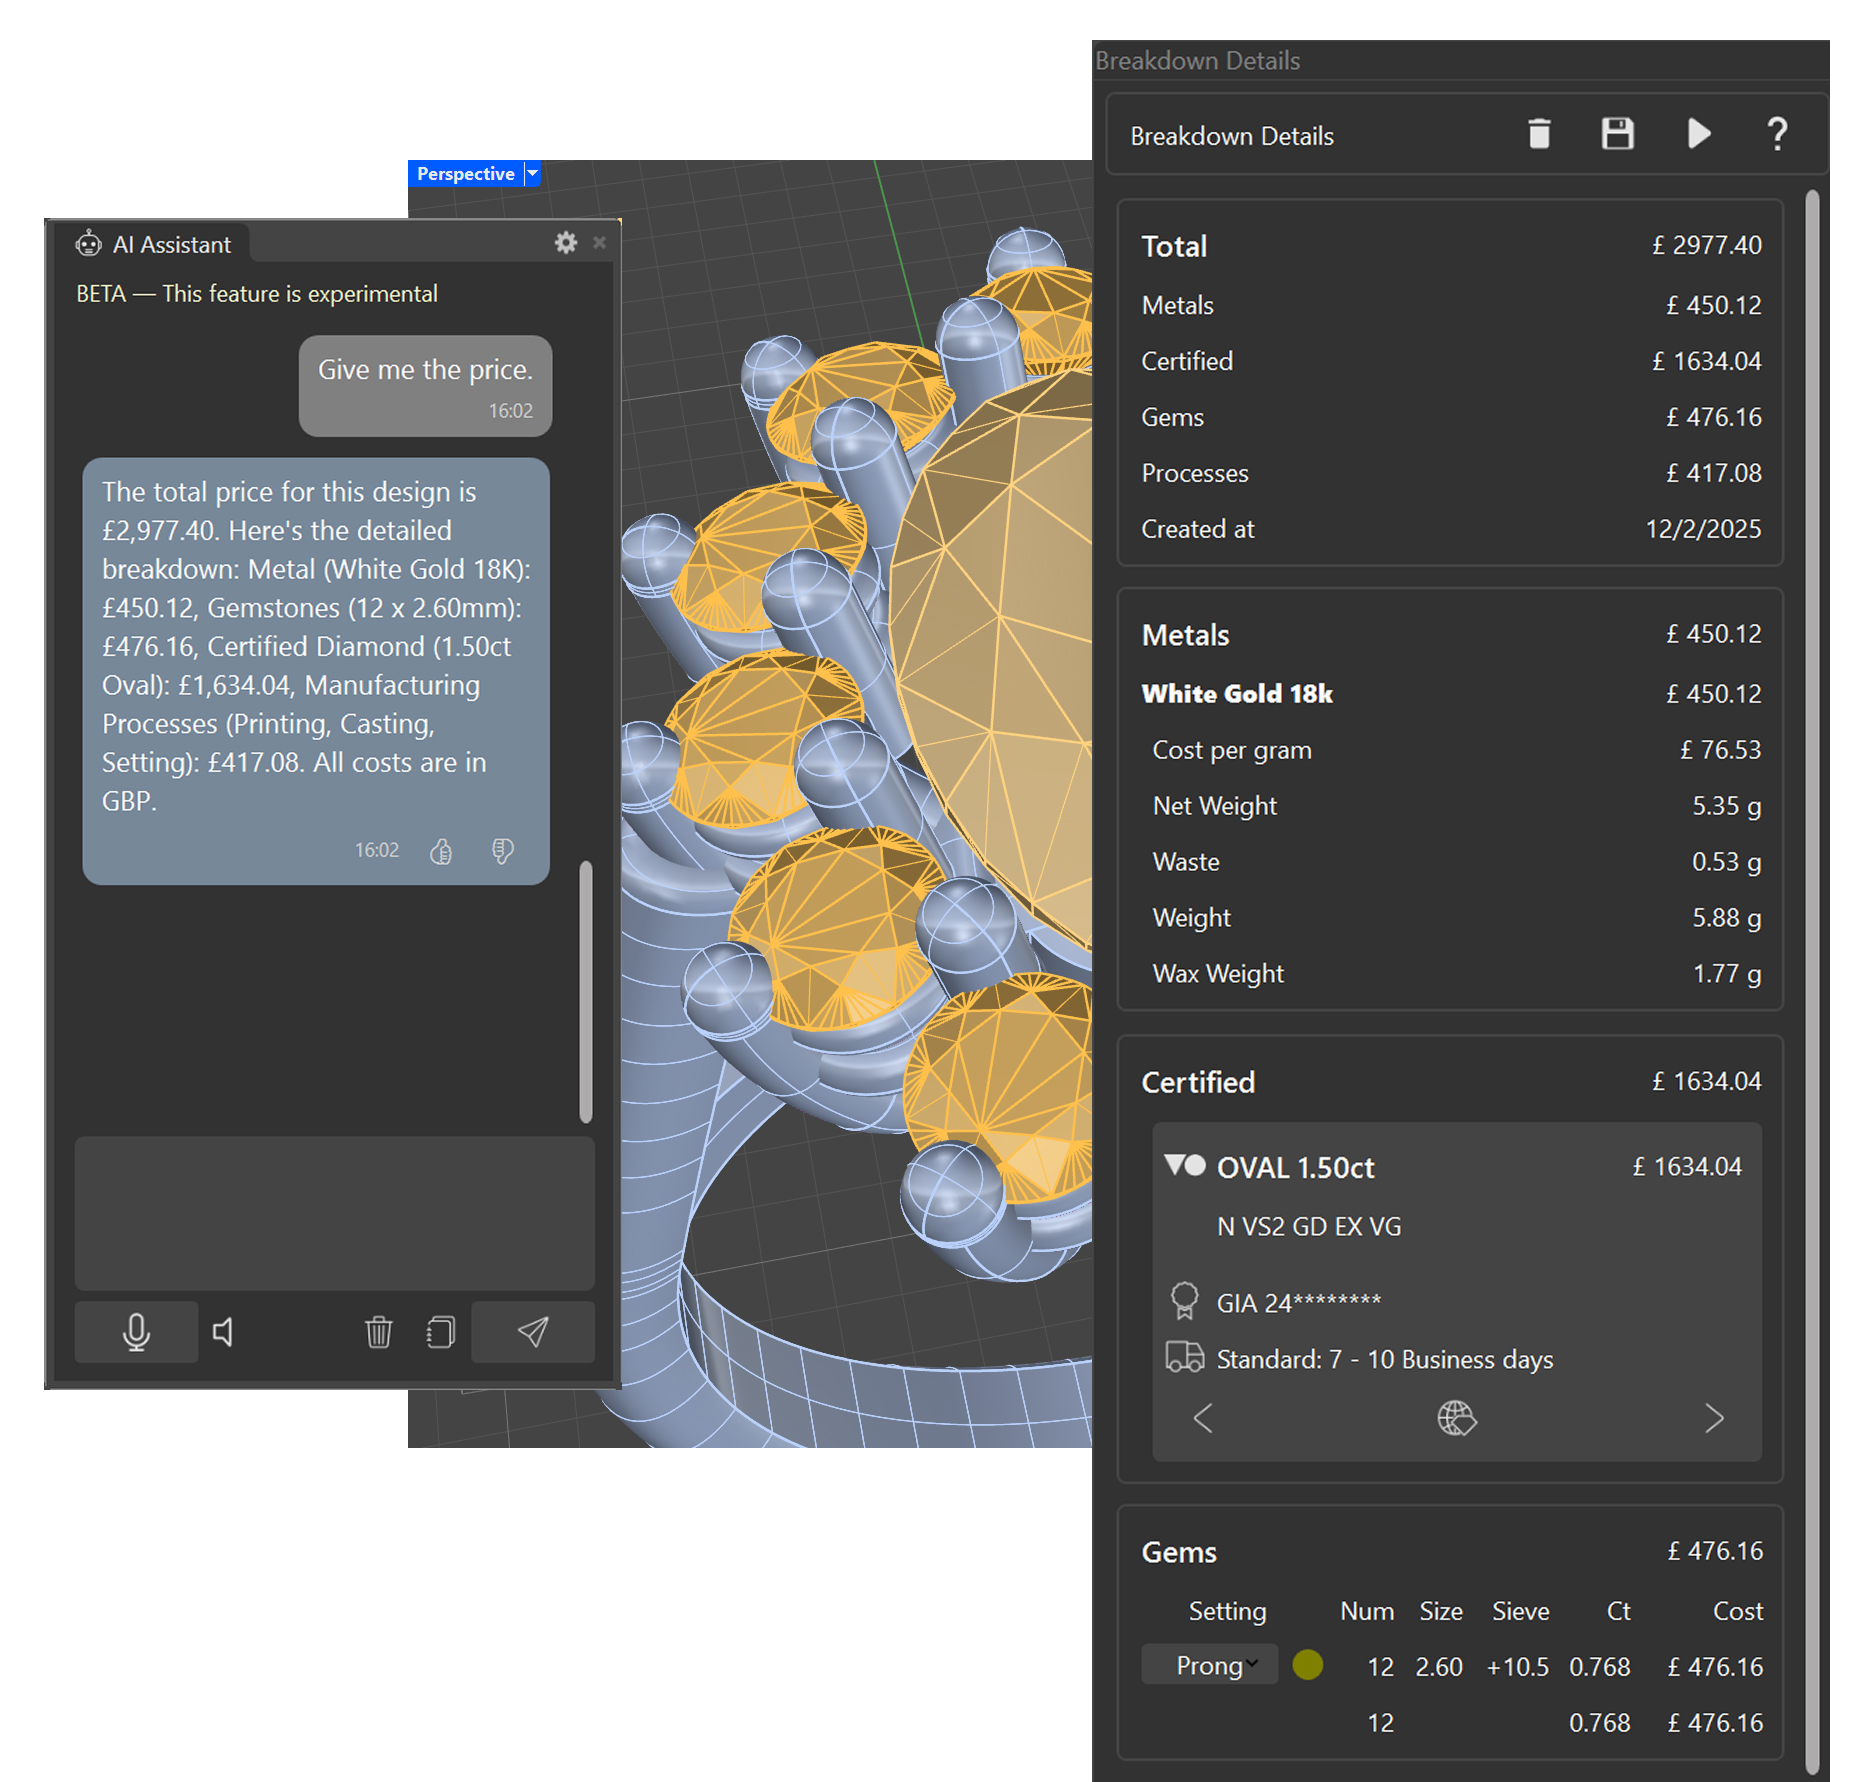Viewport: 1852px width, 1782px height.
Task: Click the microphone voice input icon
Action: [136, 1331]
